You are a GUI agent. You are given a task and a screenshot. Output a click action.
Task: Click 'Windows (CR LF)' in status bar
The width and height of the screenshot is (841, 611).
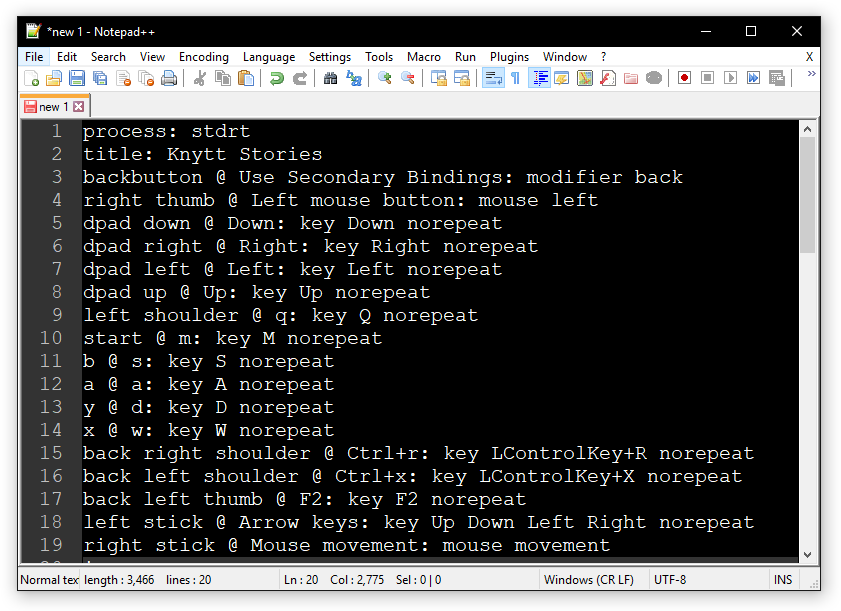point(589,580)
